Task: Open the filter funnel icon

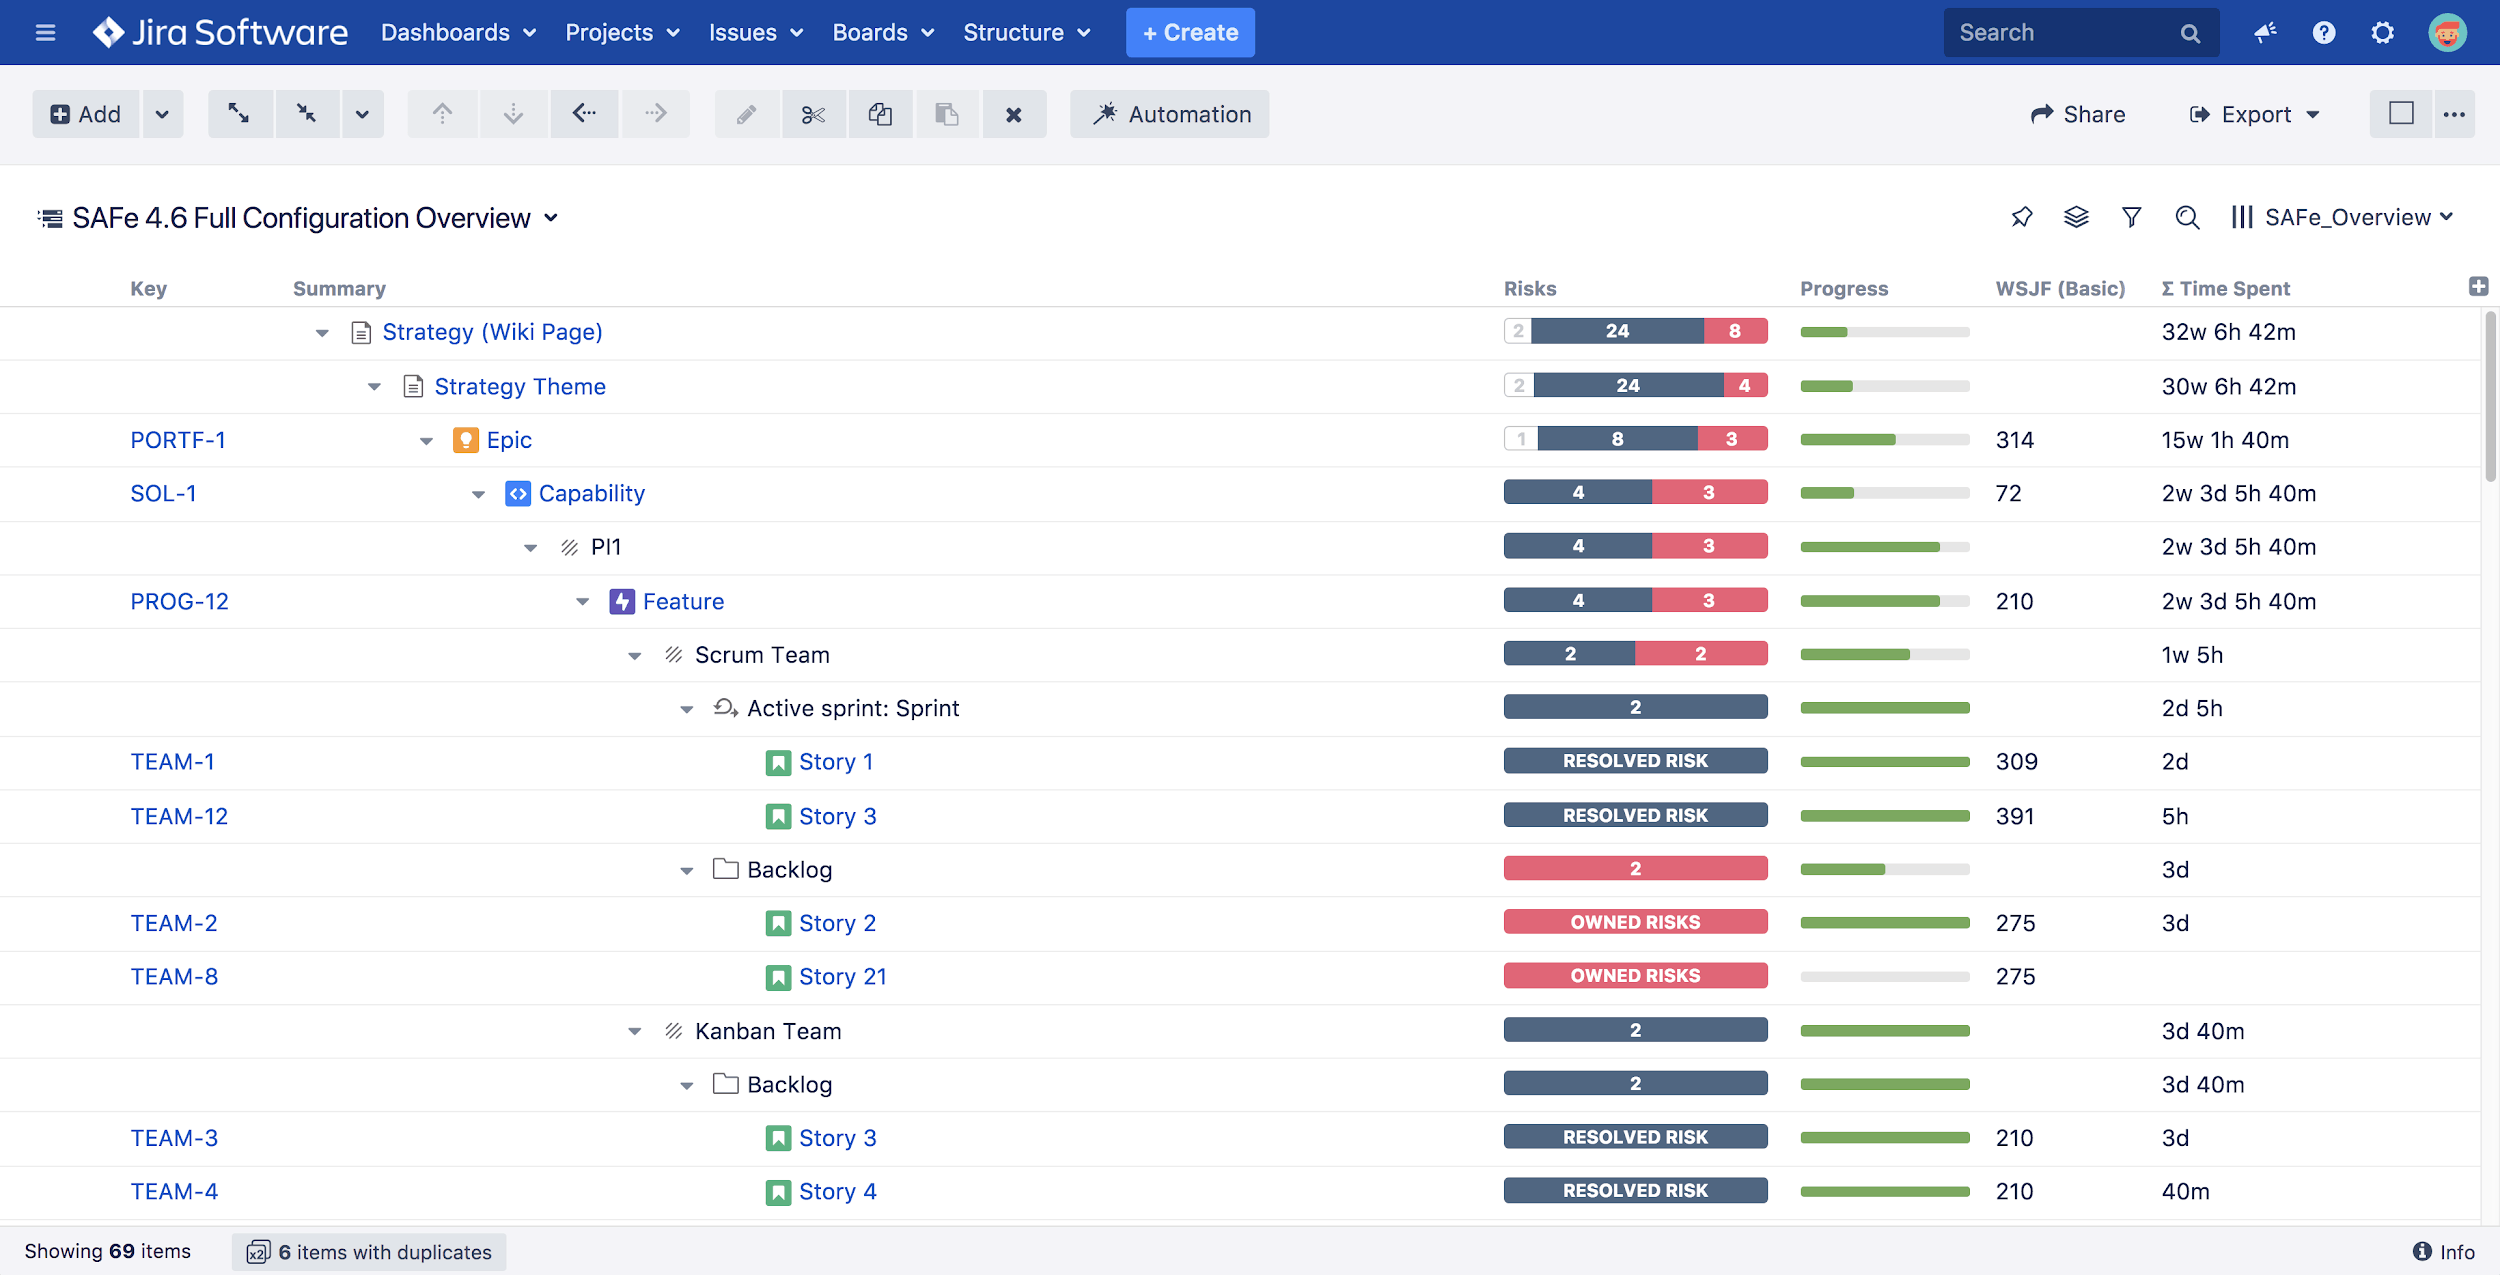Action: (2131, 217)
